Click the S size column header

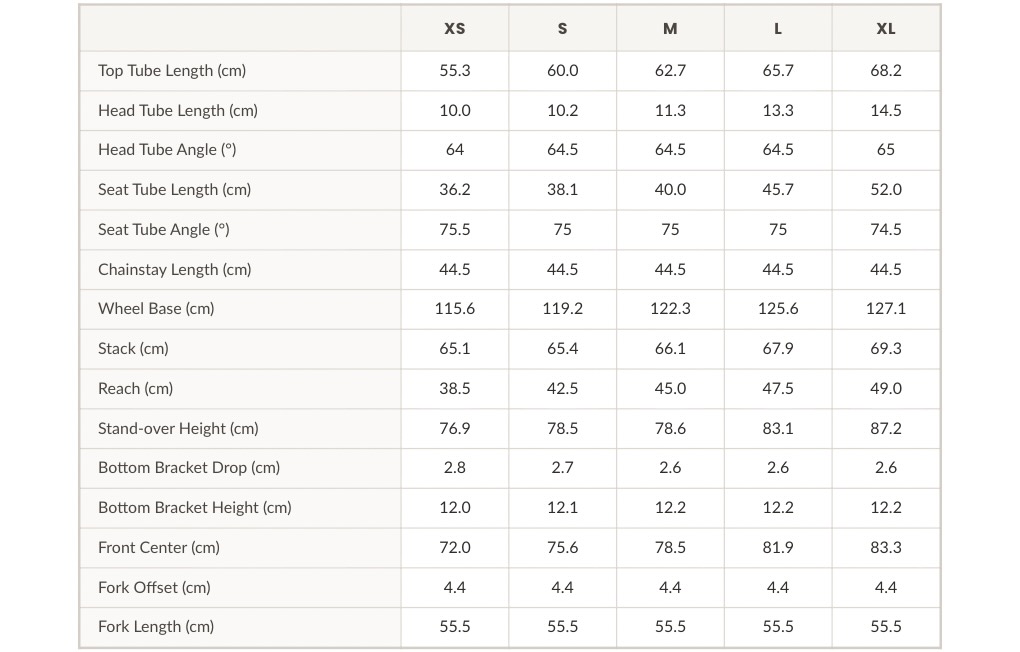[x=562, y=29]
